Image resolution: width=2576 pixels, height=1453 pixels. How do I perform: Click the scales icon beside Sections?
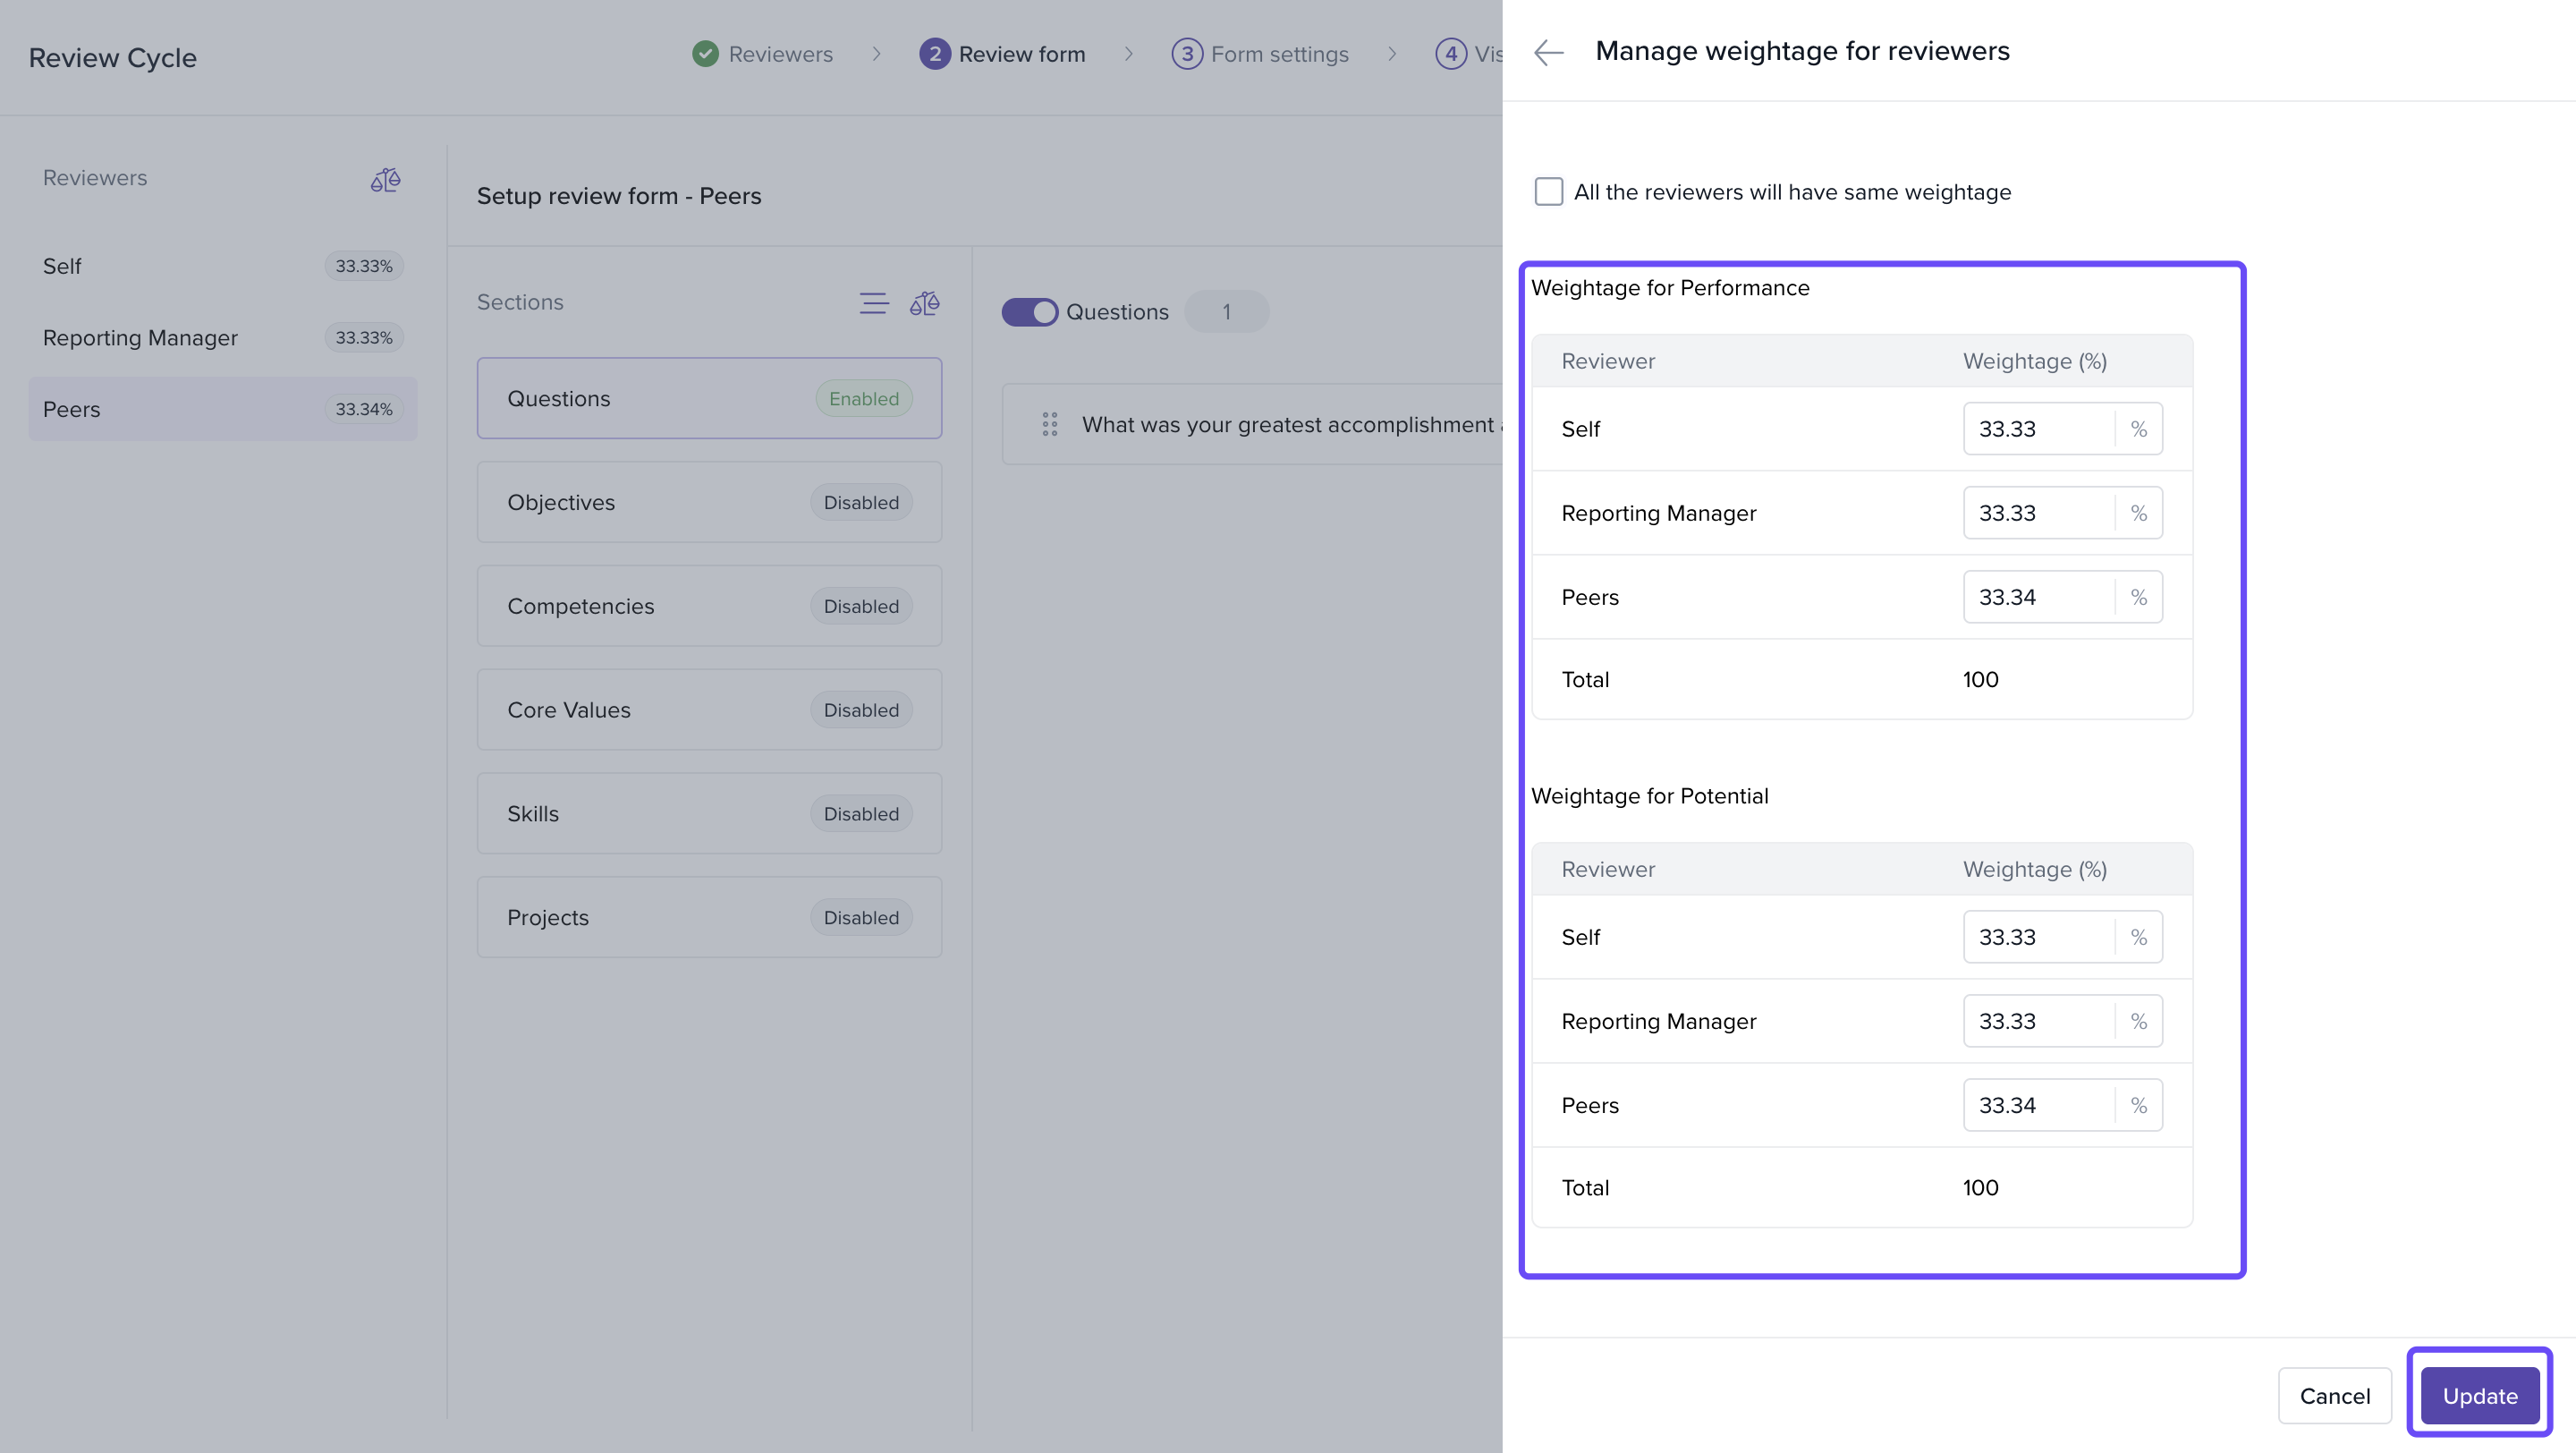pyautogui.click(x=924, y=303)
